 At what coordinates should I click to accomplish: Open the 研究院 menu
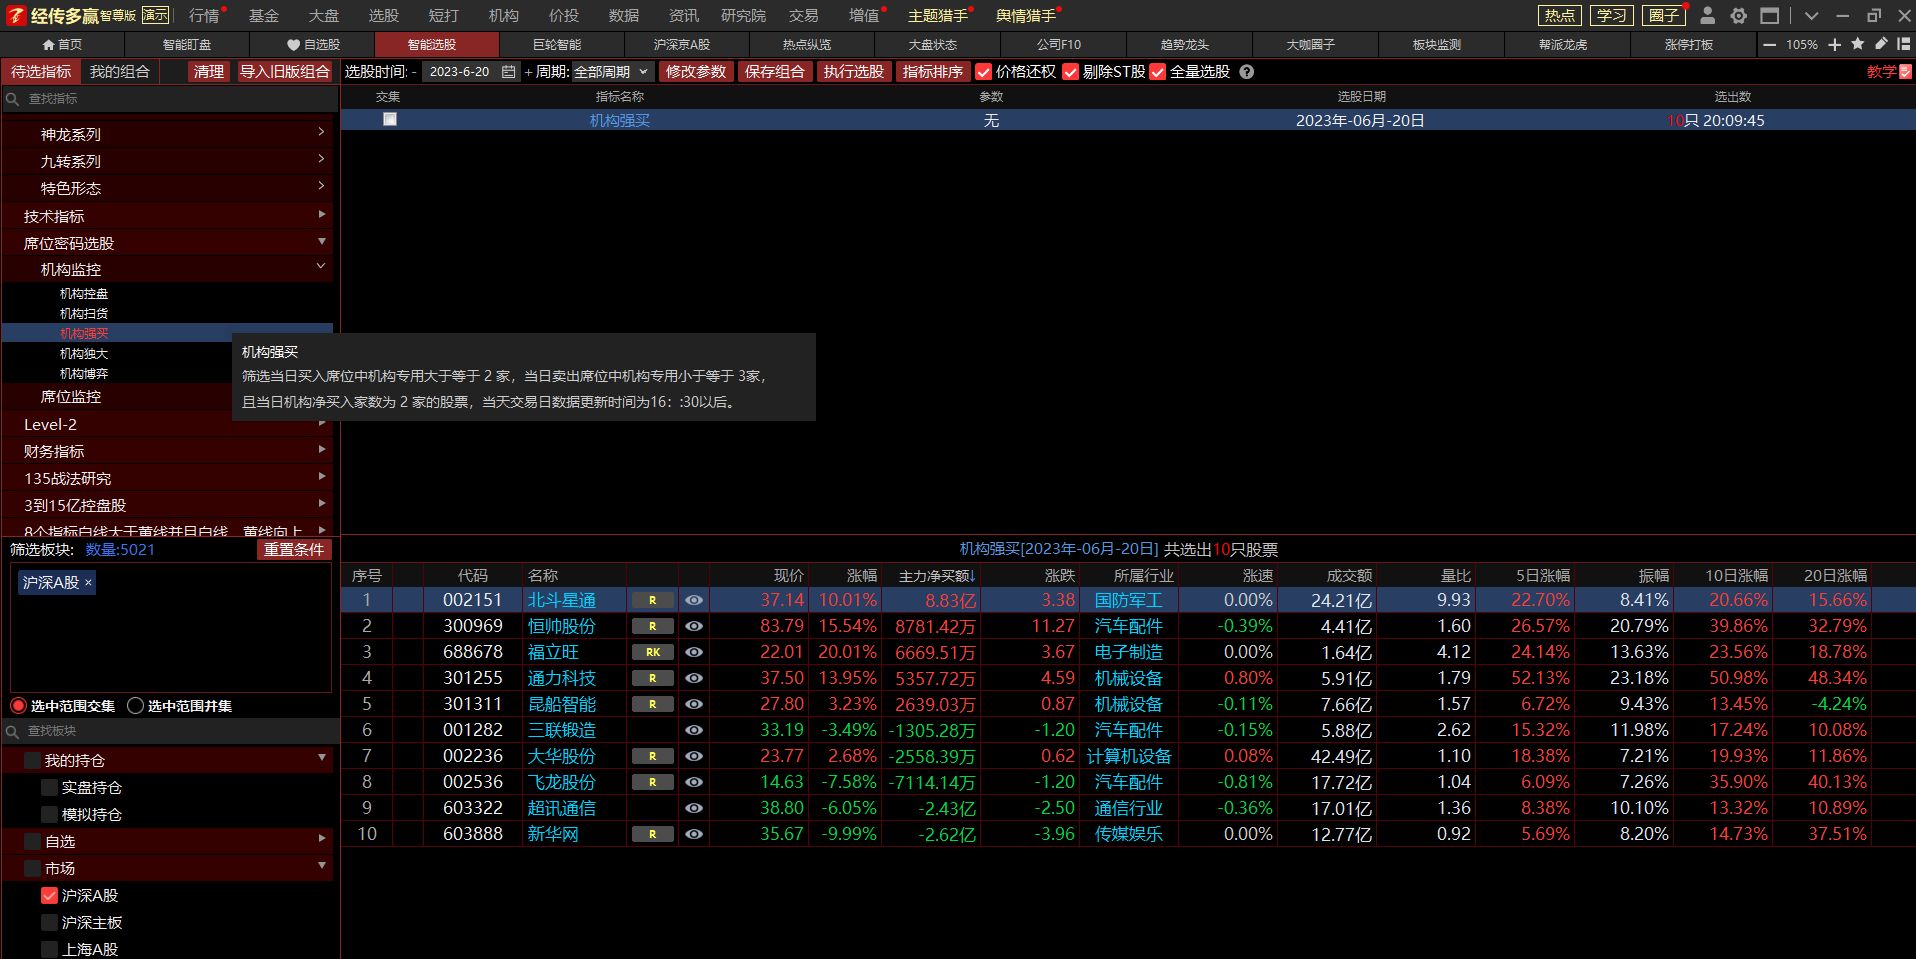[743, 15]
